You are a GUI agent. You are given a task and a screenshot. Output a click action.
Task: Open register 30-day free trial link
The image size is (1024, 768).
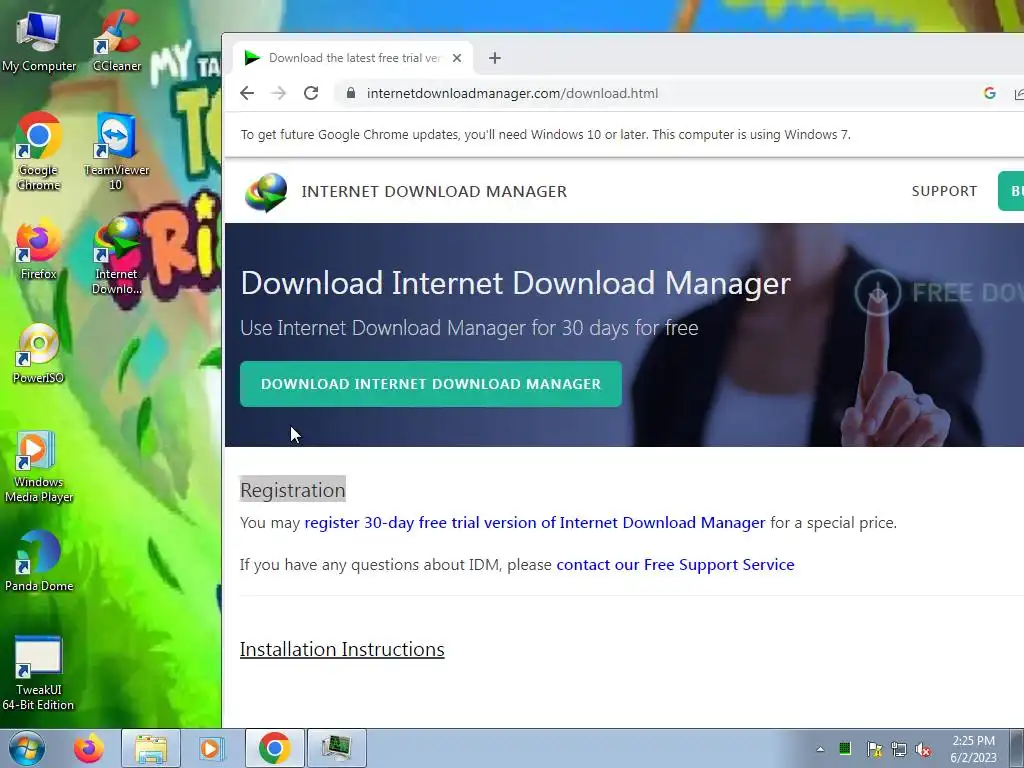[x=535, y=523]
